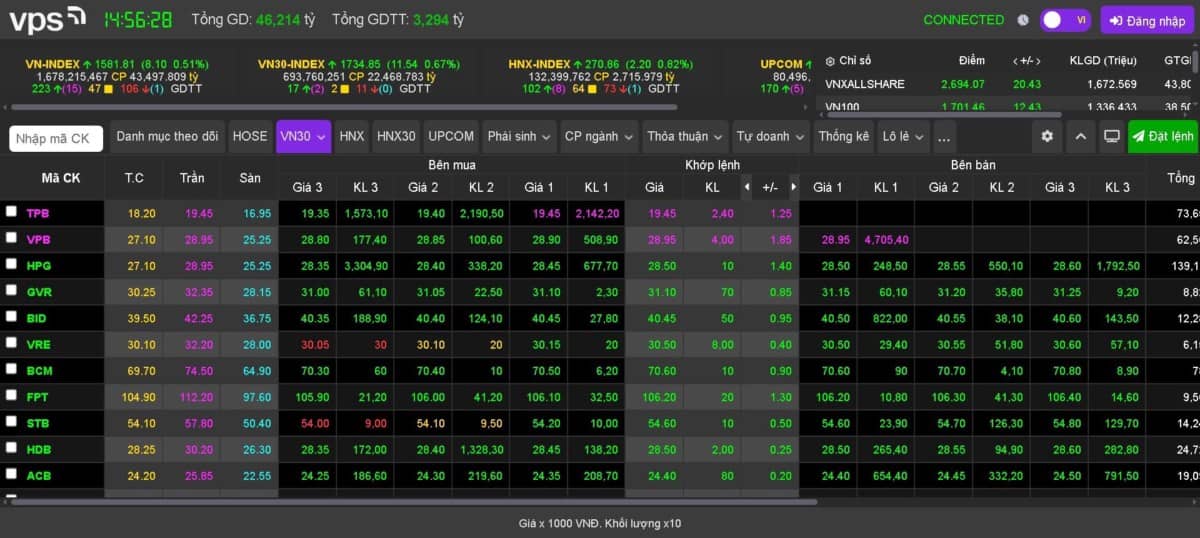The width and height of the screenshot is (1200, 538).
Task: Click the collapse-up chevron icon in toolbar
Action: 1080,136
